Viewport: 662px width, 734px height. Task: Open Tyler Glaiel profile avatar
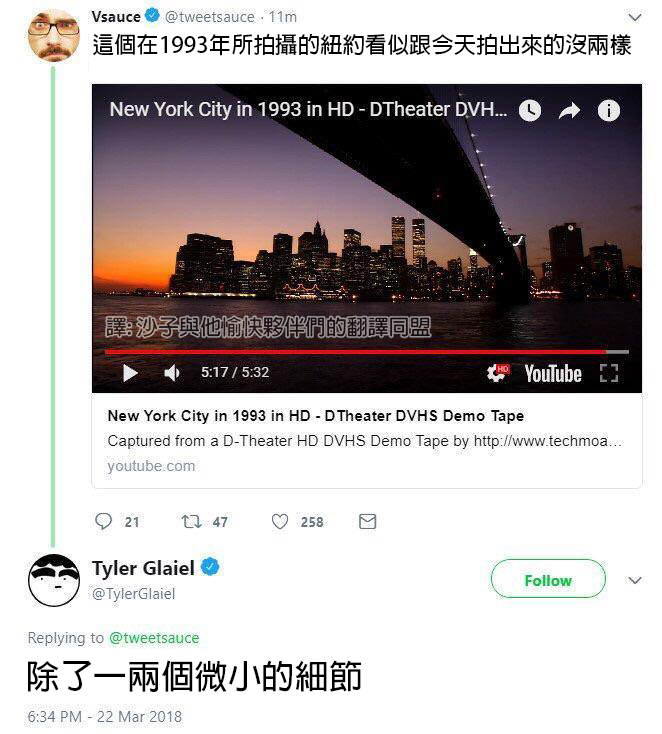(54, 580)
